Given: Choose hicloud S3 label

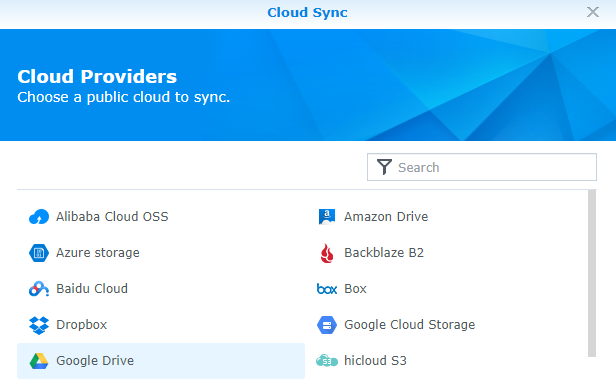Looking at the screenshot, I should [375, 361].
